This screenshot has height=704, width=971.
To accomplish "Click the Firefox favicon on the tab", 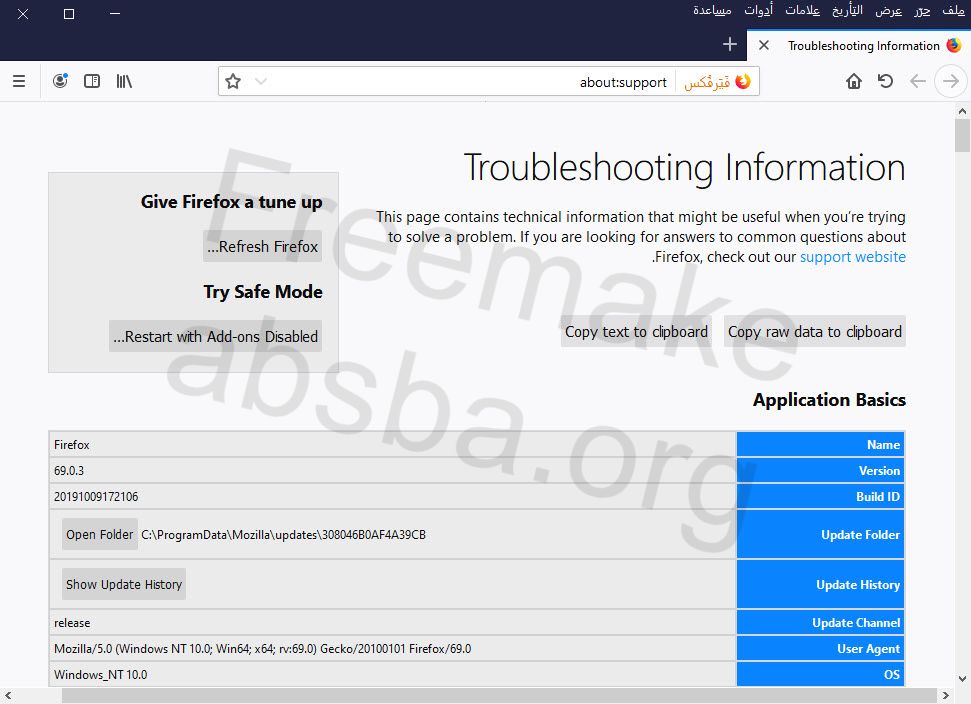I will point(954,45).
